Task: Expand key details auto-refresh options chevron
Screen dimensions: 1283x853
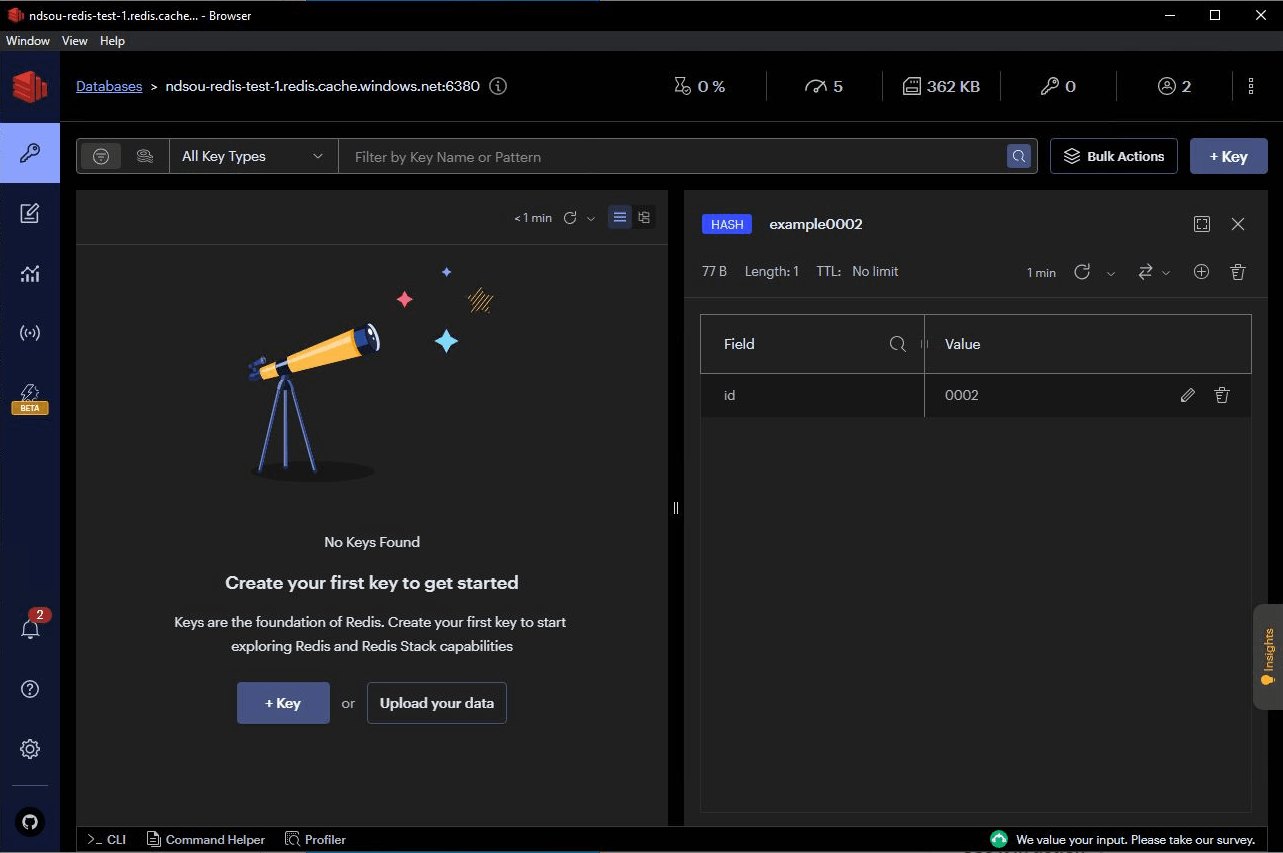Action: [1111, 273]
